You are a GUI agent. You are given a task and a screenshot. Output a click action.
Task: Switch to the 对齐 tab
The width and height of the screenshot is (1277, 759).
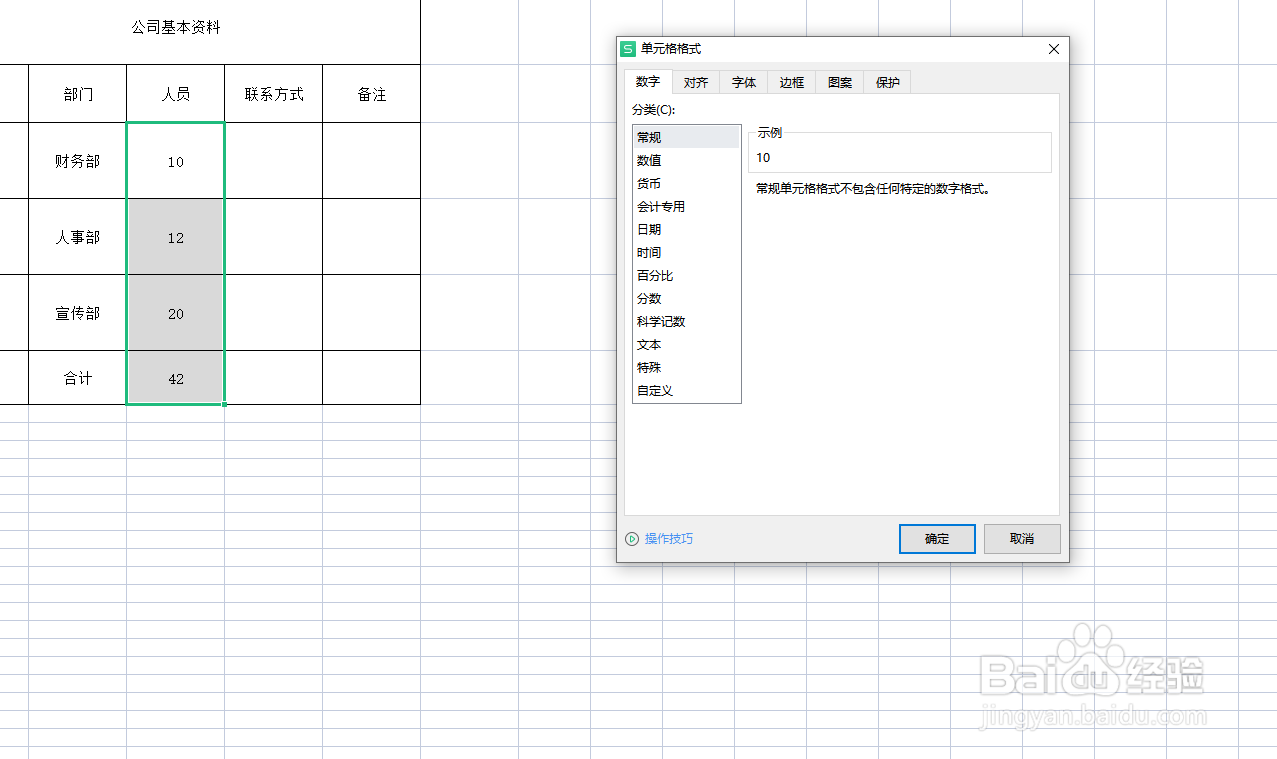click(x=696, y=83)
